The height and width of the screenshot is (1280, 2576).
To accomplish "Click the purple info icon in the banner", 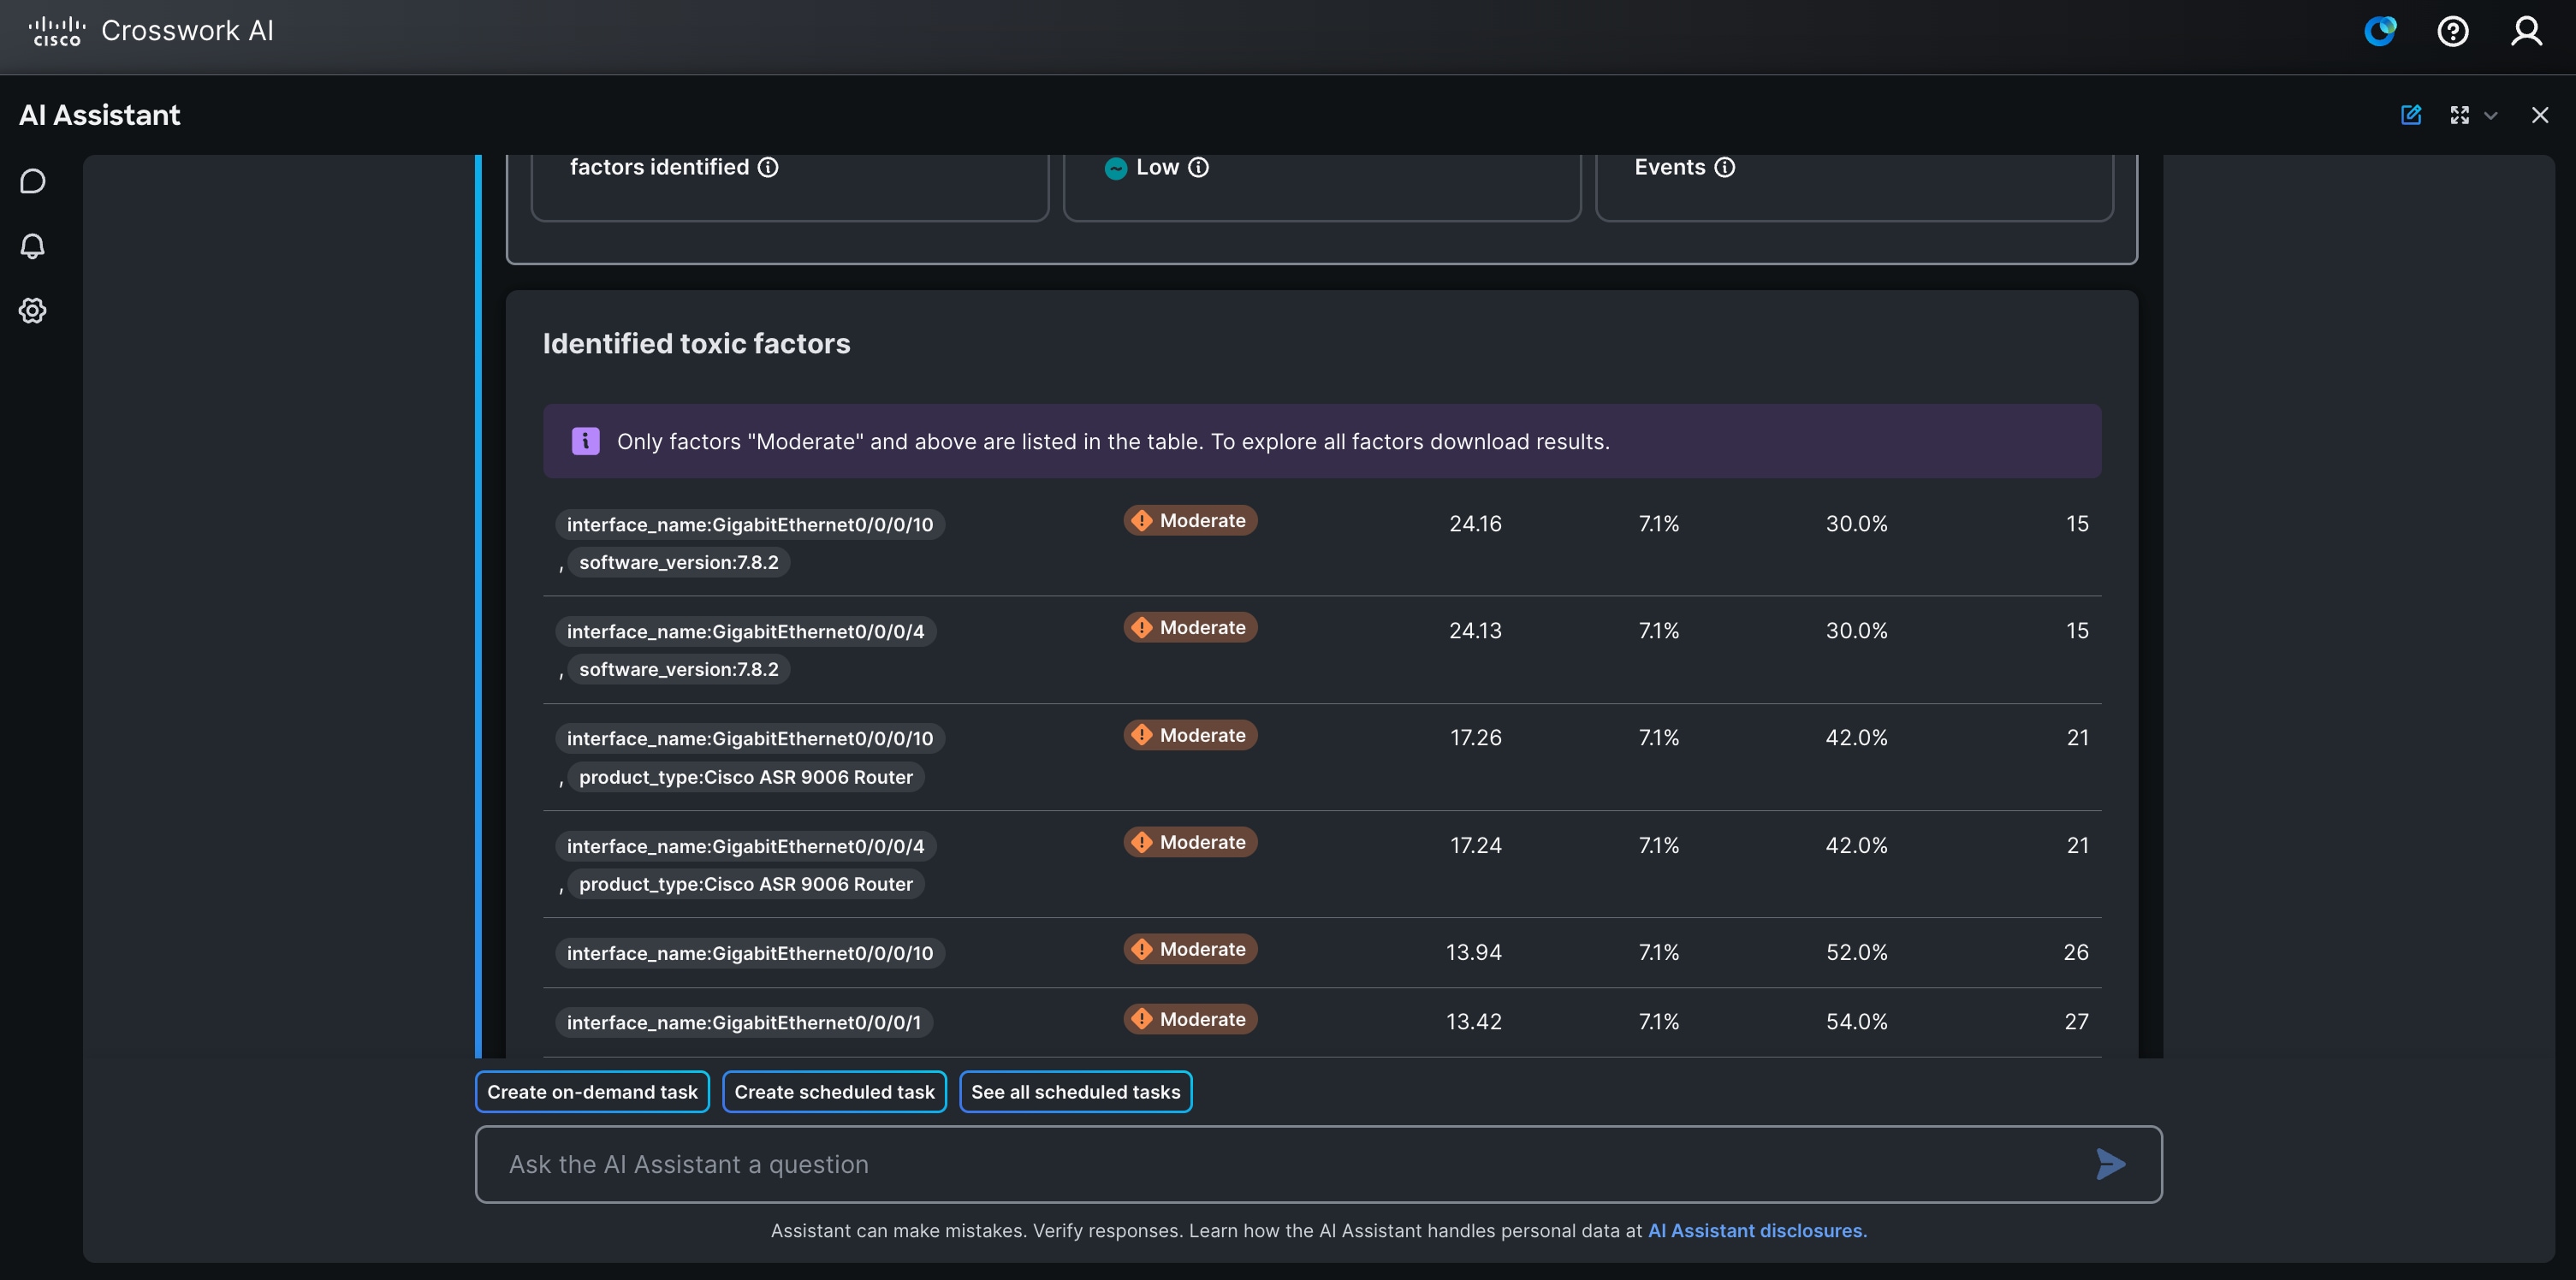I will 585,441.
